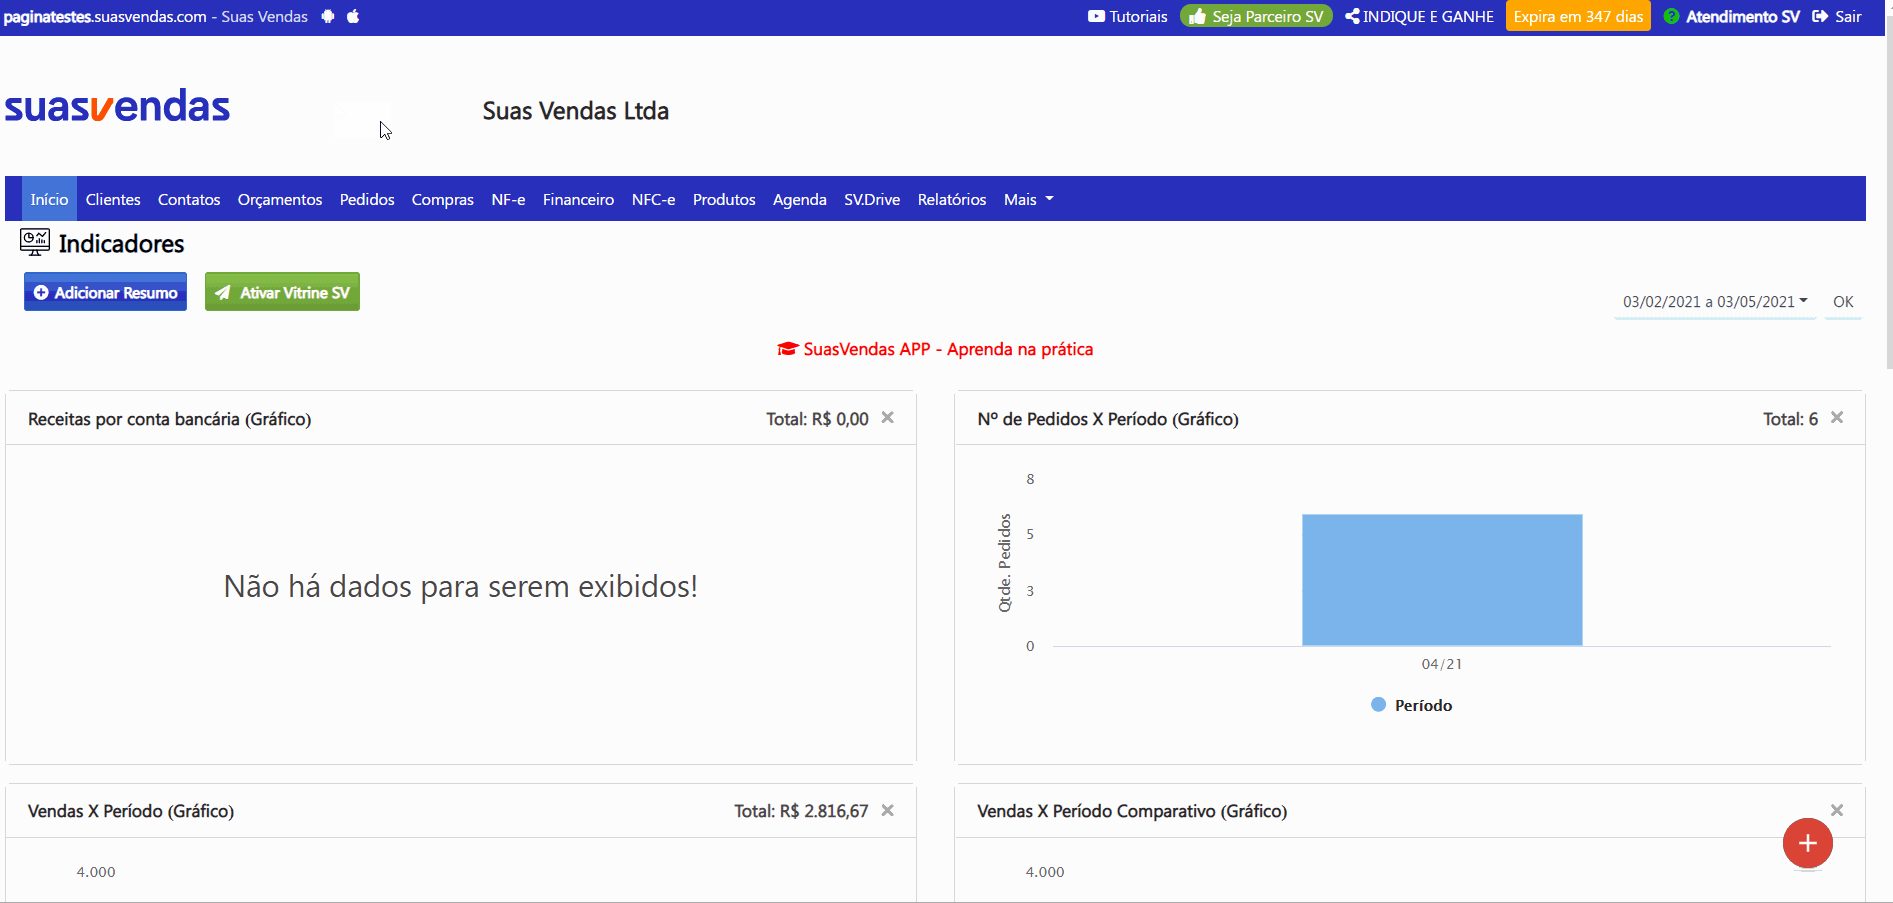This screenshot has width=1893, height=903.
Task: Dismiss the Receitas por conta bancária panel
Action: pyautogui.click(x=887, y=418)
